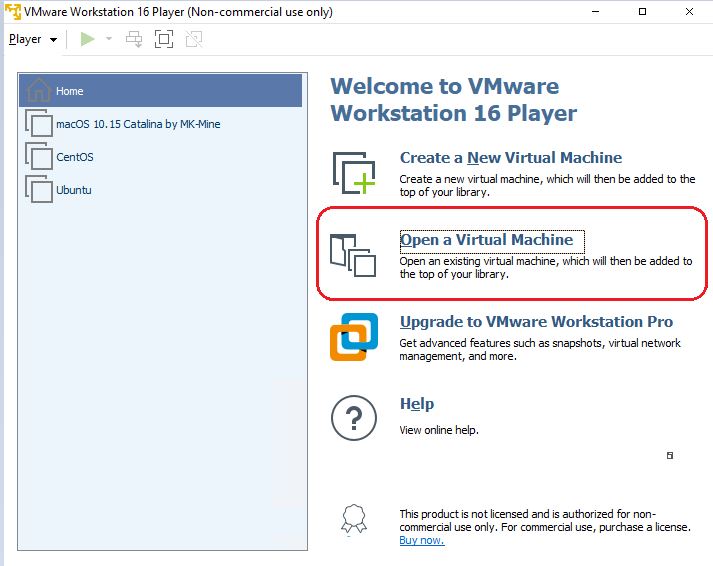713x566 pixels.
Task: Open the Help heading link
Action: [417, 404]
